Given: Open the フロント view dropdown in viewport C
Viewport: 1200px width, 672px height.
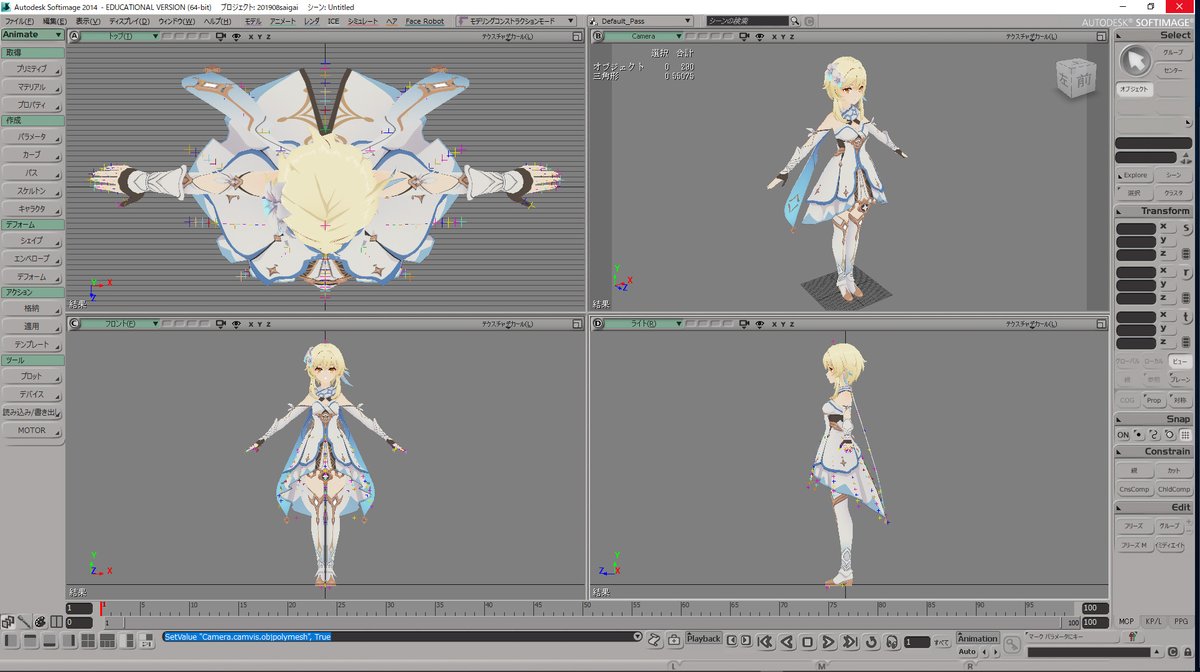Looking at the screenshot, I should (119, 323).
